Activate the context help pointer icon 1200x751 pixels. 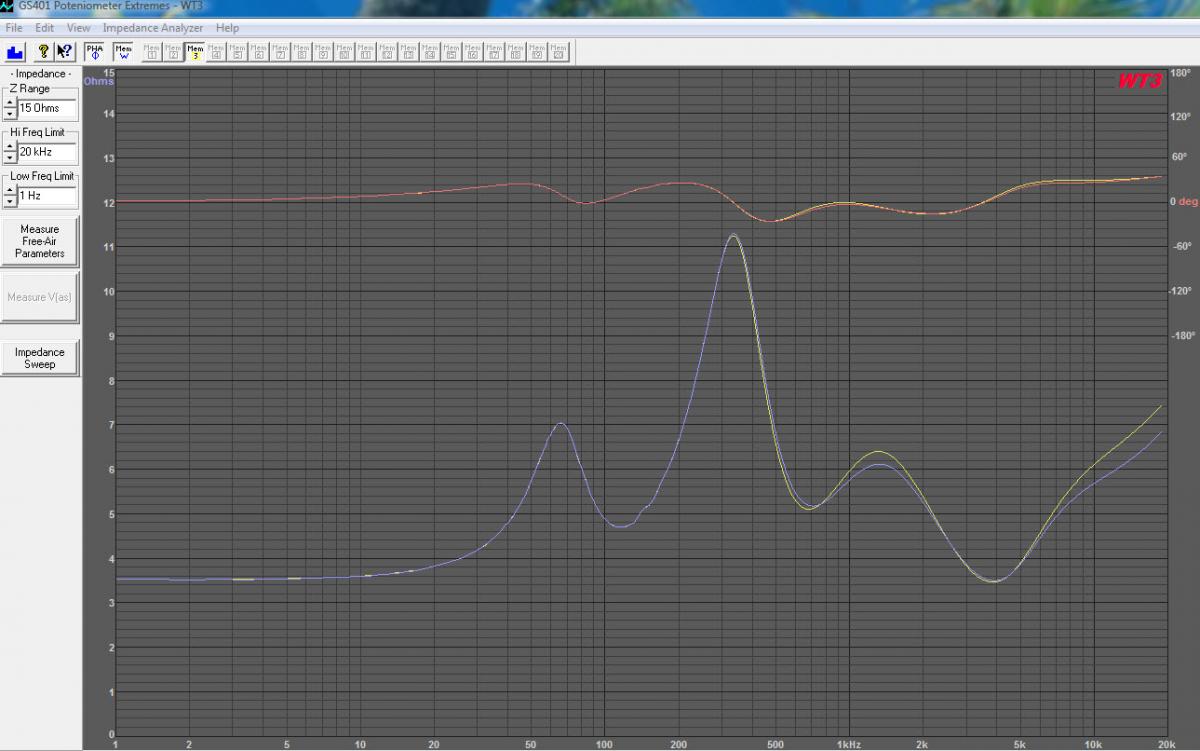(x=64, y=51)
